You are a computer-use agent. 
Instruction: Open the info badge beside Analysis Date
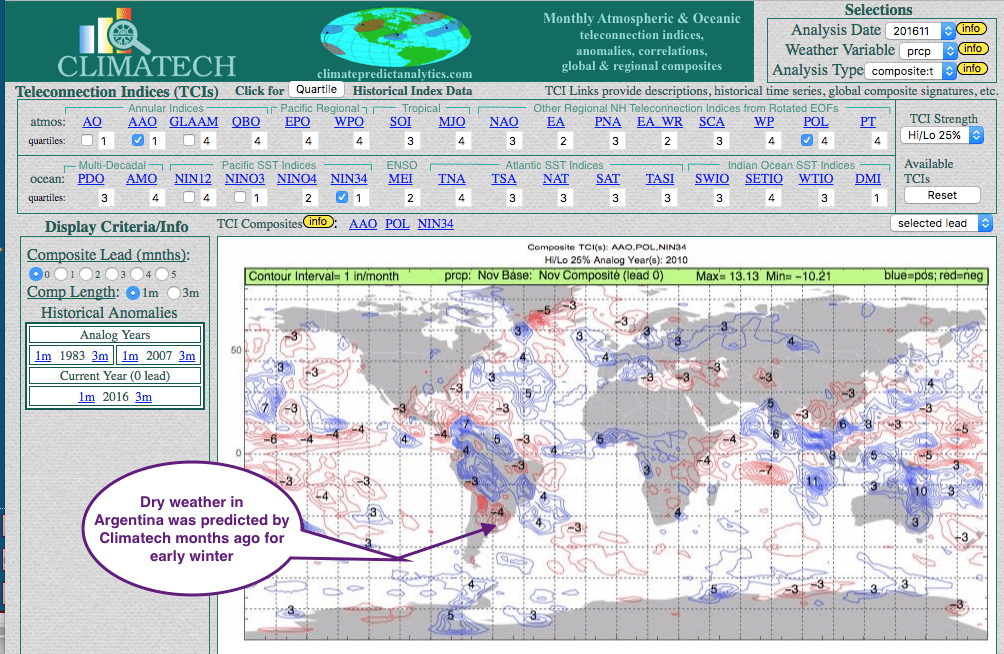coord(971,30)
